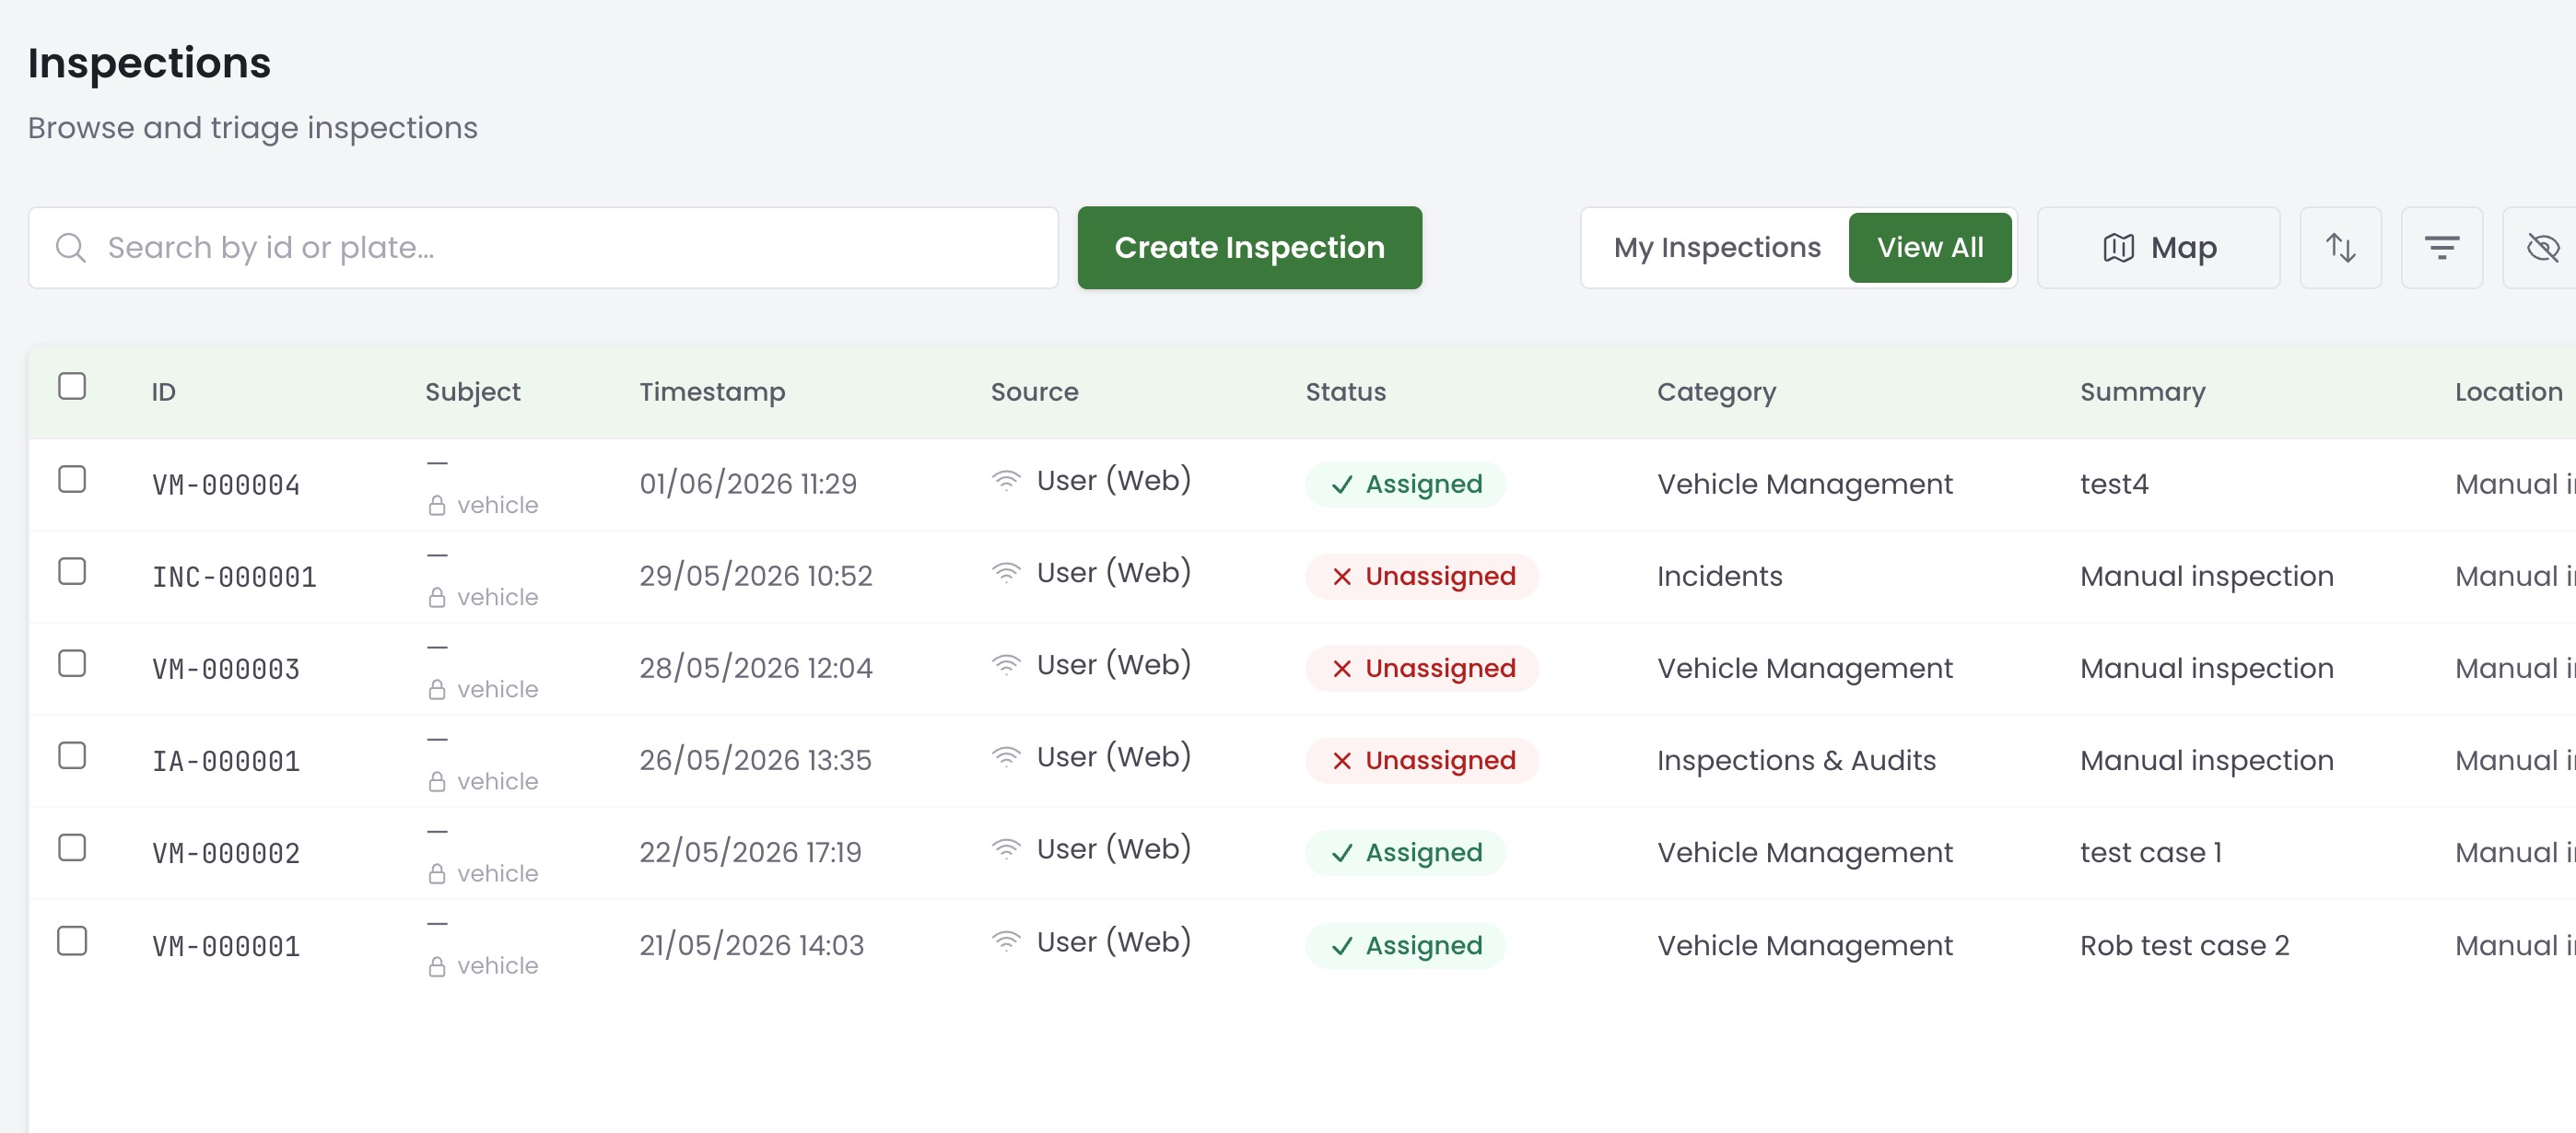Click the Summary column header

(2143, 392)
